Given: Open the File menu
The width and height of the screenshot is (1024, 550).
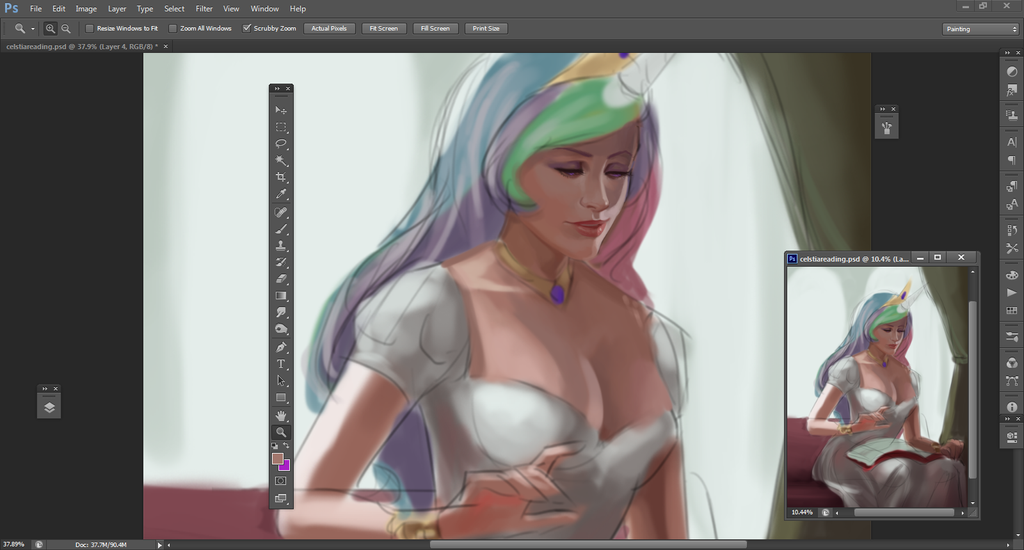Looking at the screenshot, I should click(35, 8).
